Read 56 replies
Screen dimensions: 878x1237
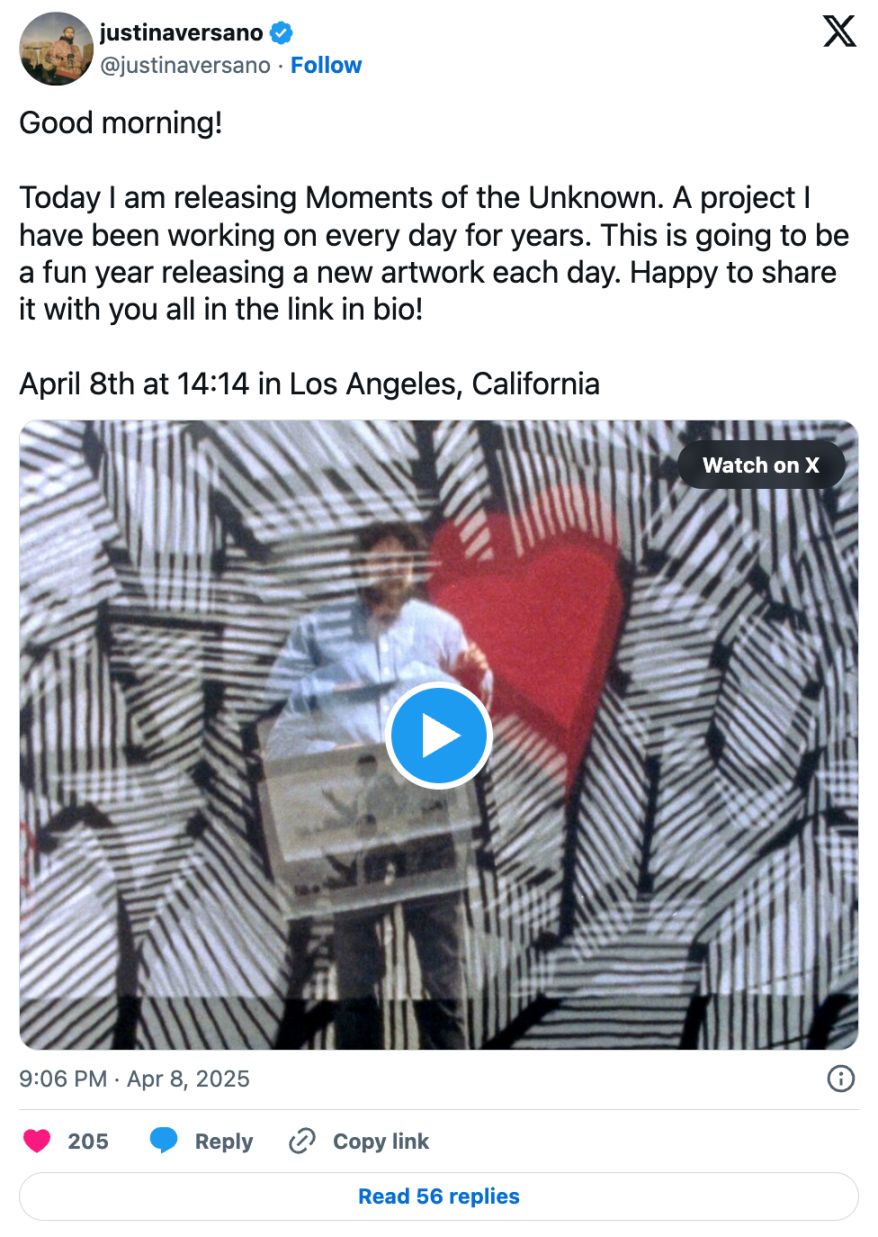pyautogui.click(x=439, y=1196)
